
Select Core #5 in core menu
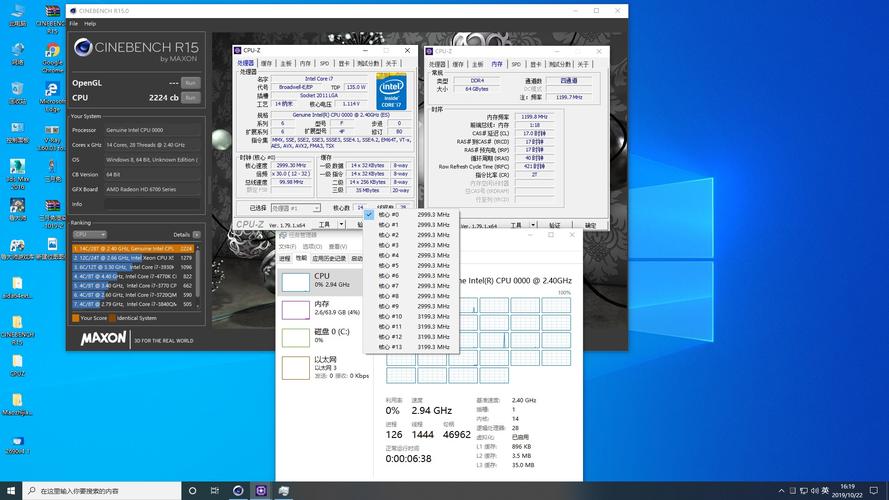pos(410,266)
